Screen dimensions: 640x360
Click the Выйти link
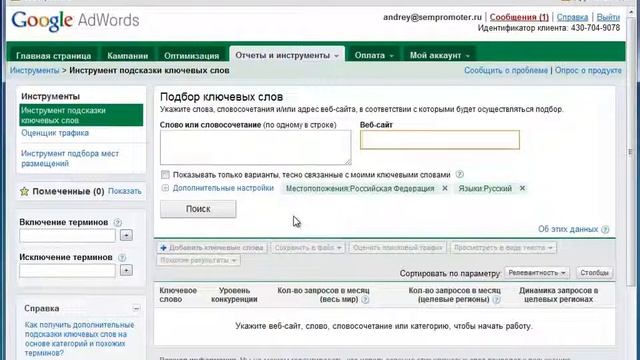pos(608,17)
